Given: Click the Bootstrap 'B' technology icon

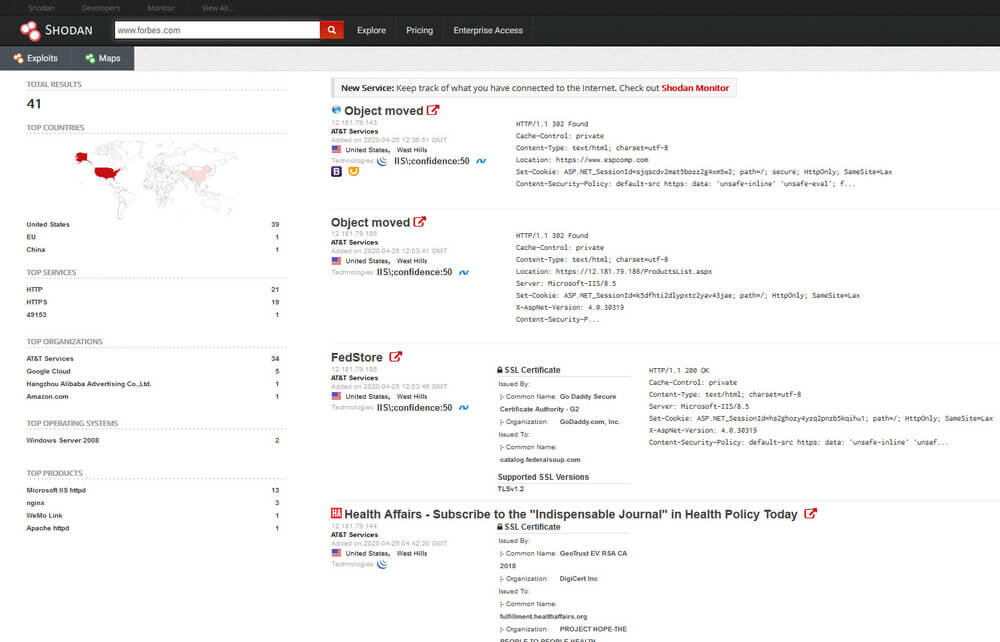Looking at the screenshot, I should click(336, 171).
